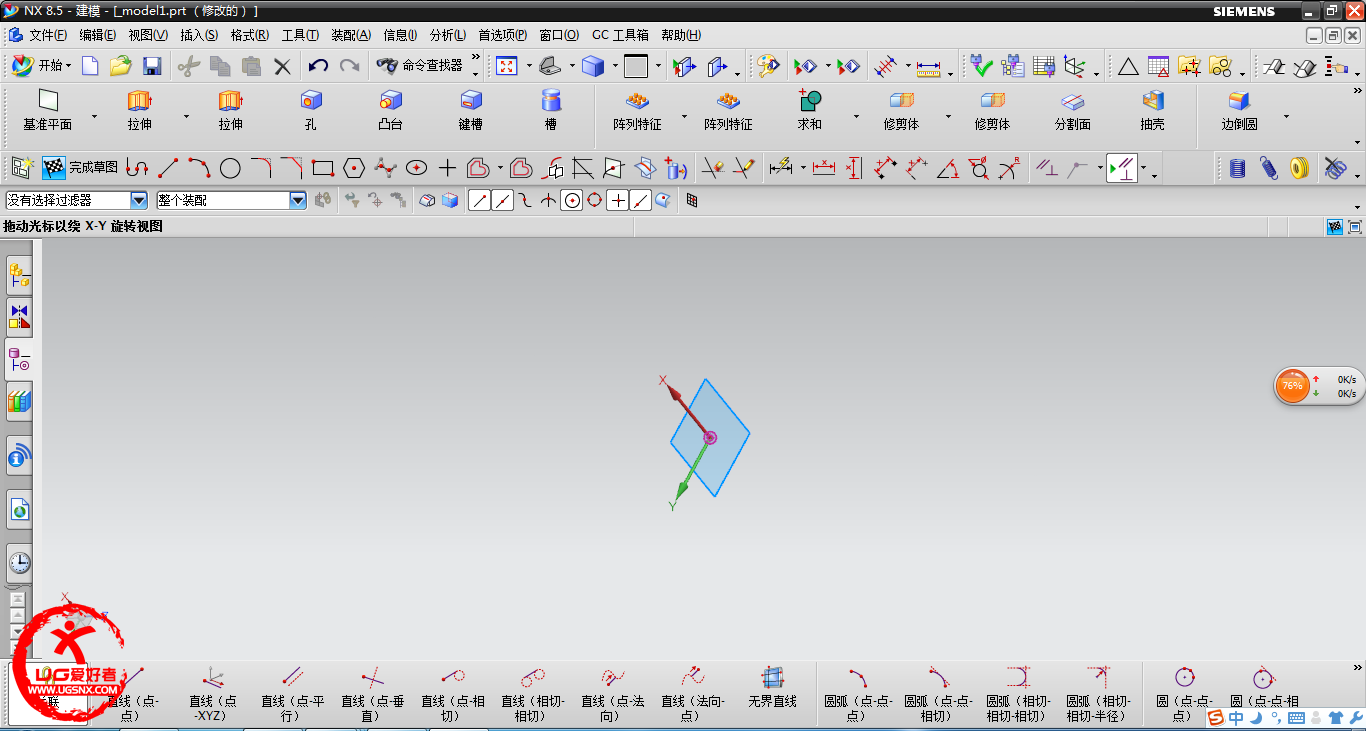Select the Ellipse sketch tool
Viewport: 1366px width, 731px height.
[416, 168]
